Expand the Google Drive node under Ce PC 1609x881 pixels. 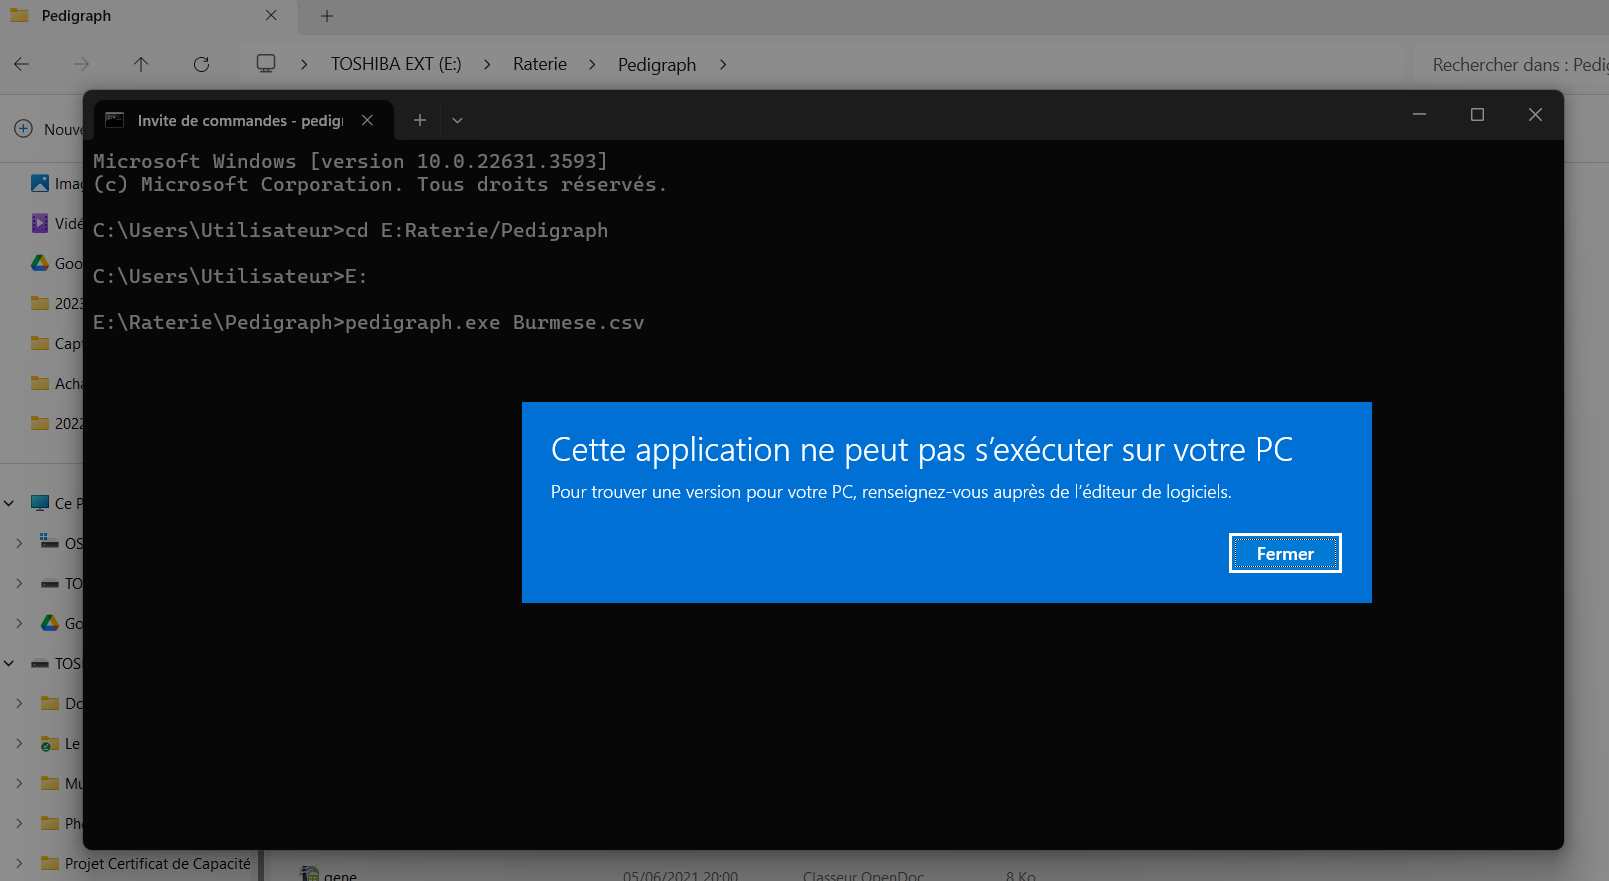pyautogui.click(x=19, y=623)
